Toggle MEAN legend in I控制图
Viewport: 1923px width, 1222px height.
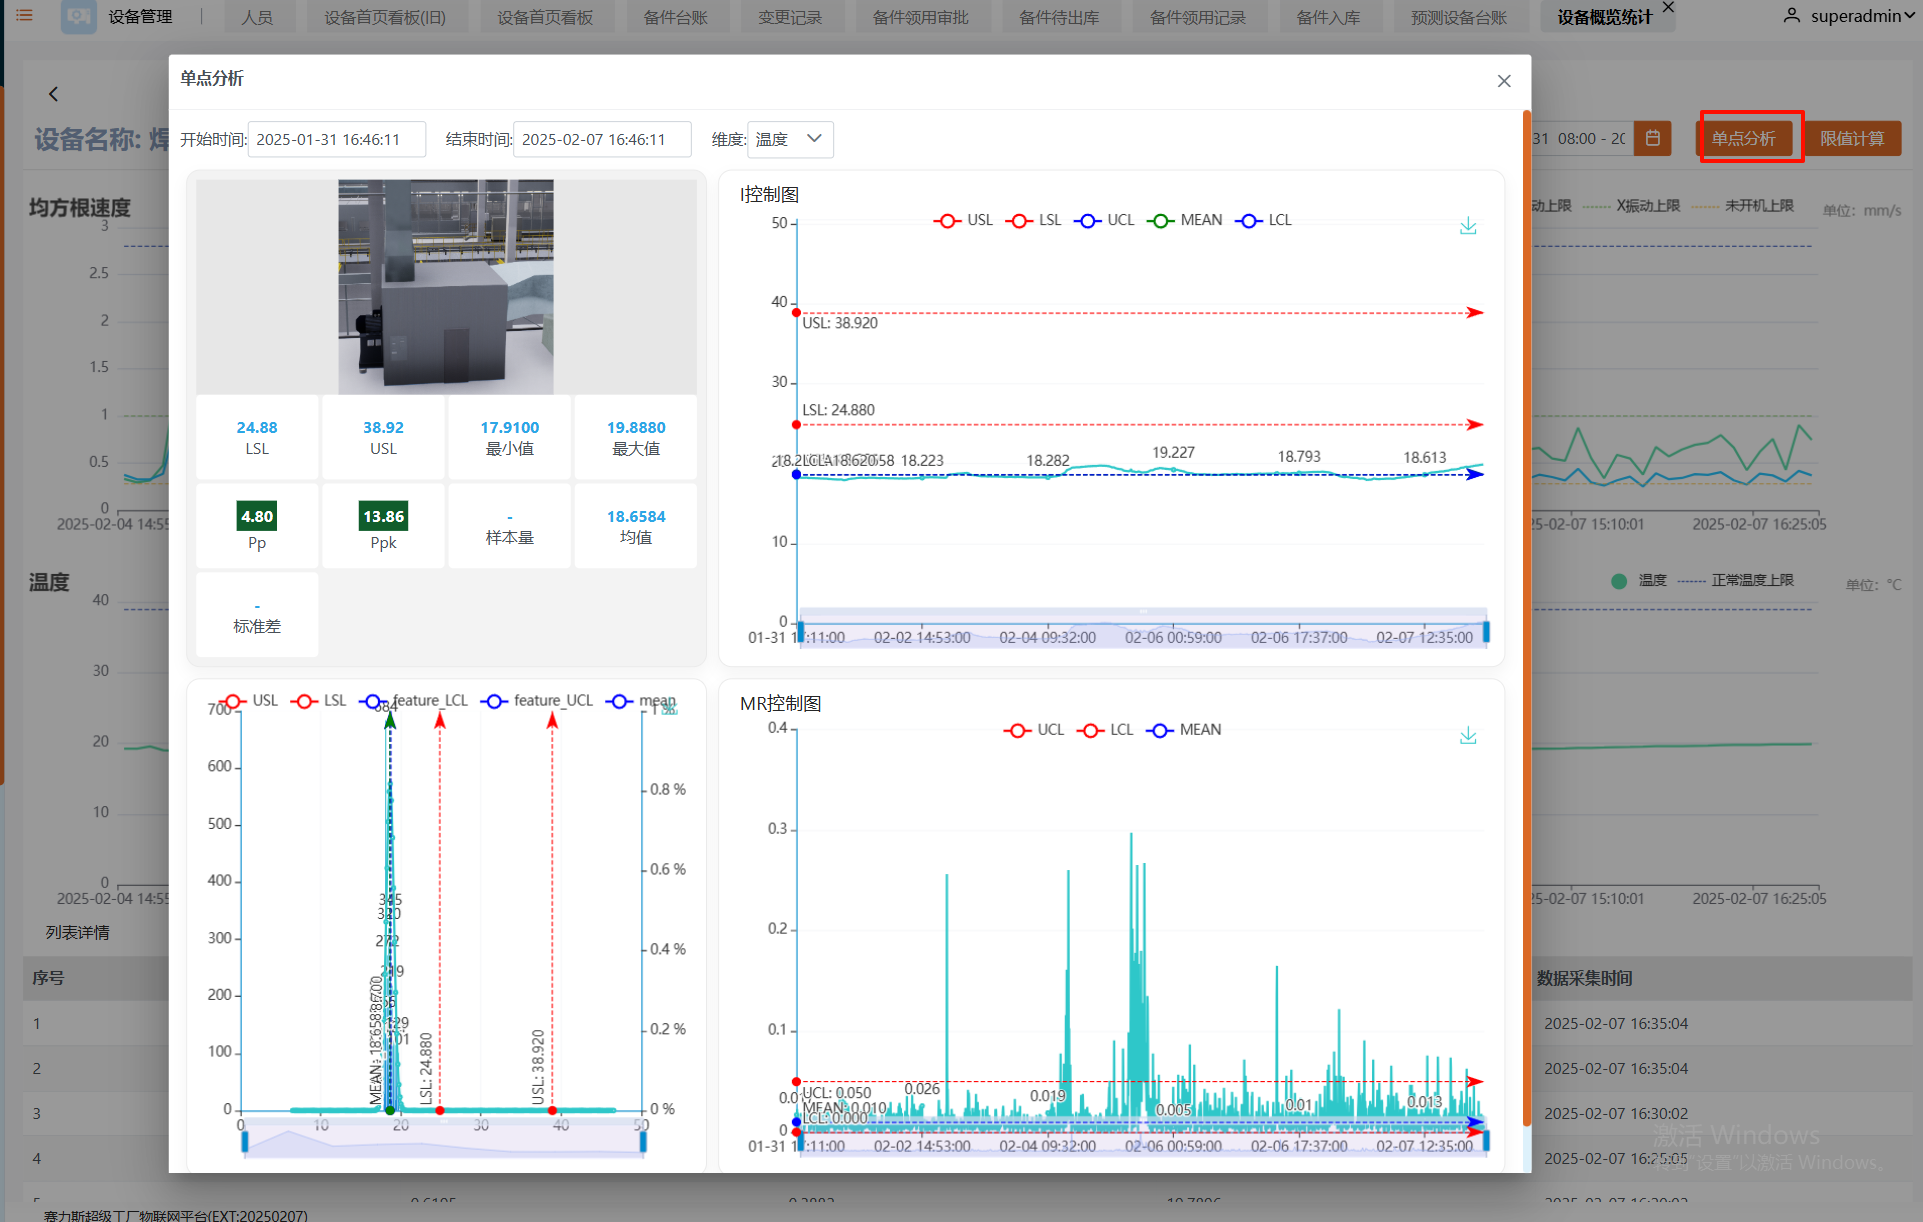[x=1185, y=220]
